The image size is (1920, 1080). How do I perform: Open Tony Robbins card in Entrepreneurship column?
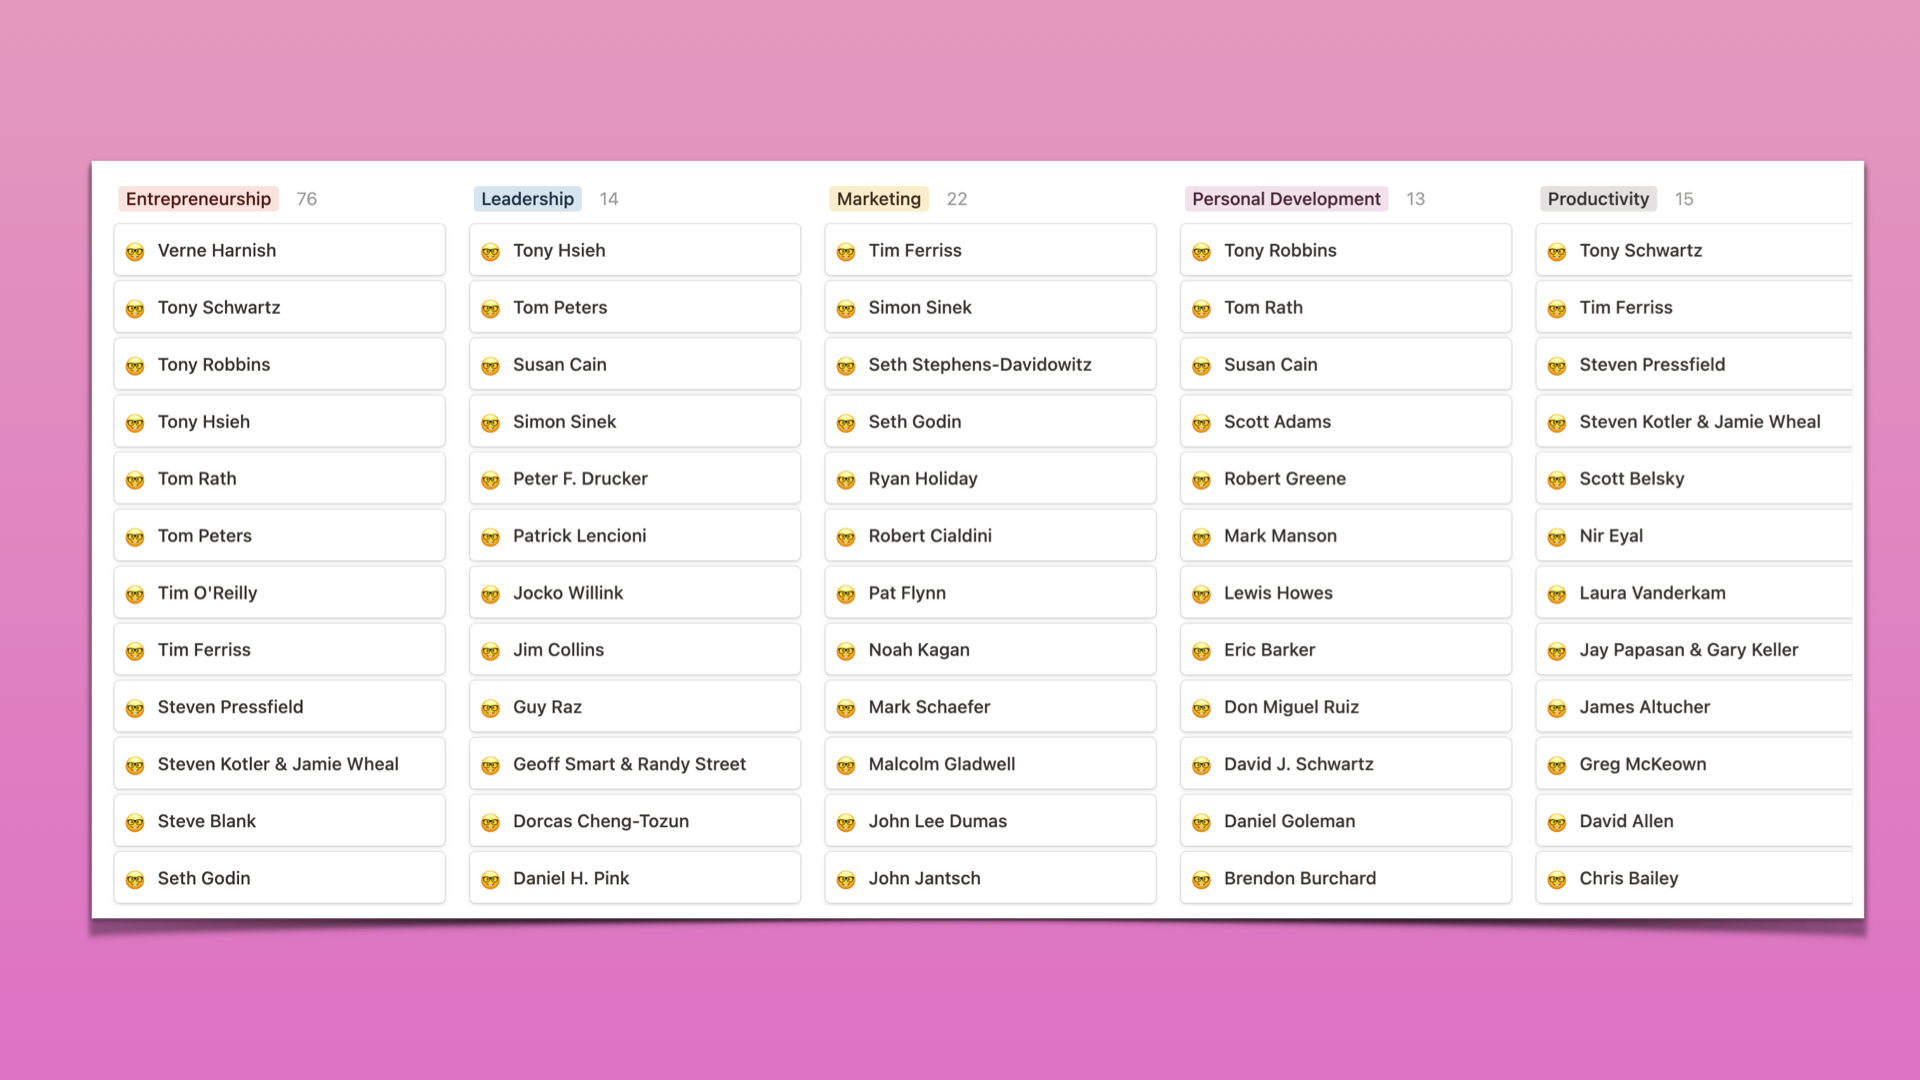click(x=279, y=364)
